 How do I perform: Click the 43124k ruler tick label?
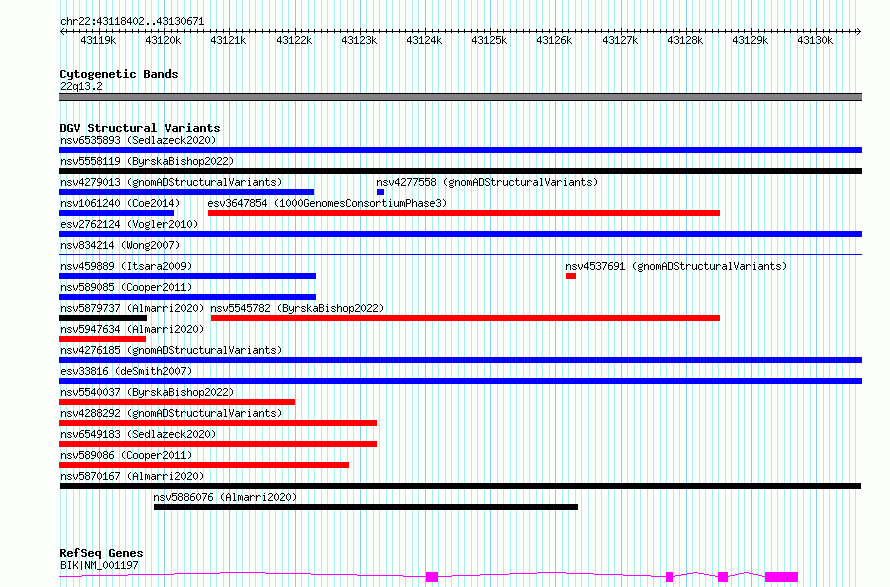[x=424, y=40]
